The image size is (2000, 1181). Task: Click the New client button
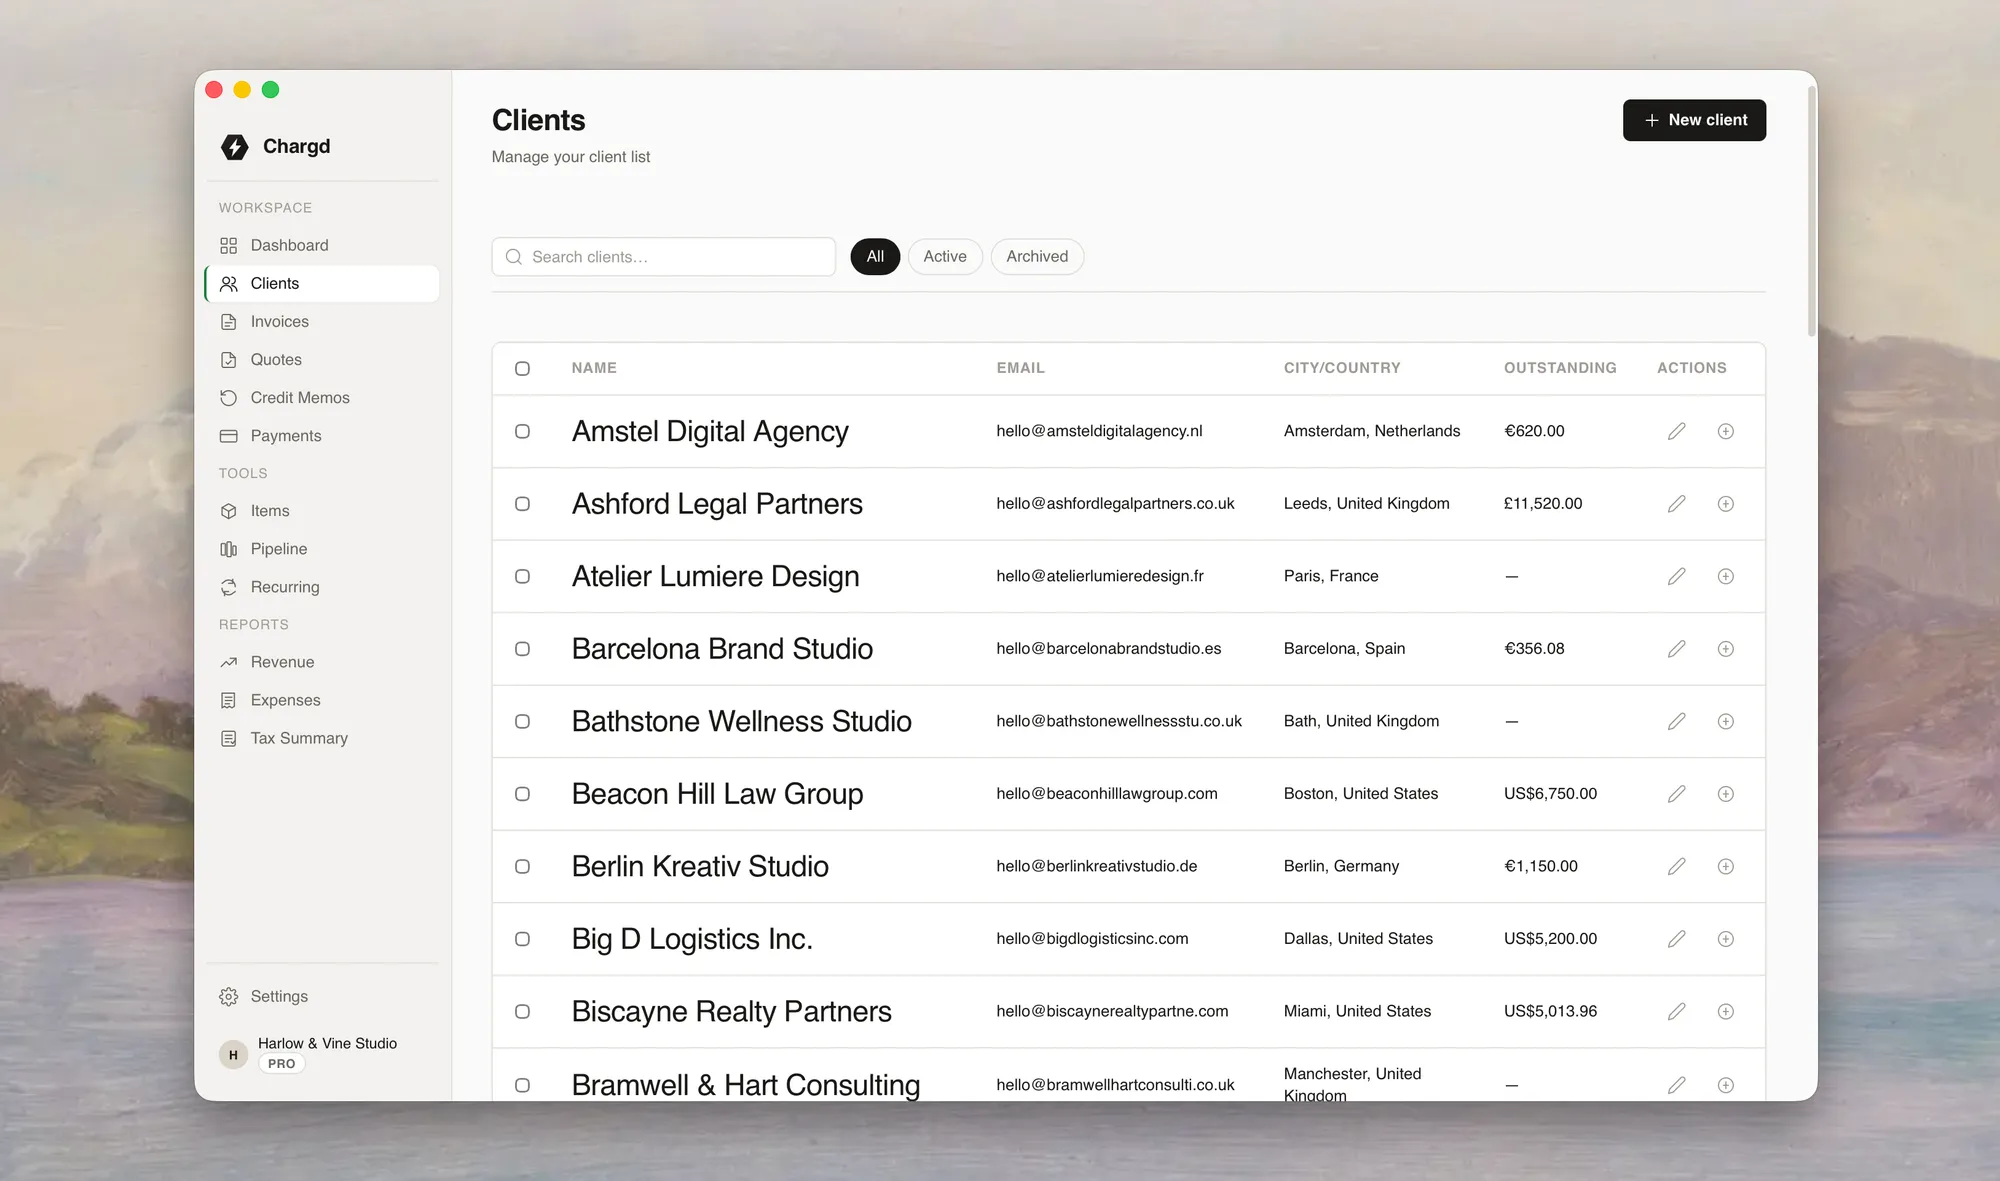tap(1694, 120)
